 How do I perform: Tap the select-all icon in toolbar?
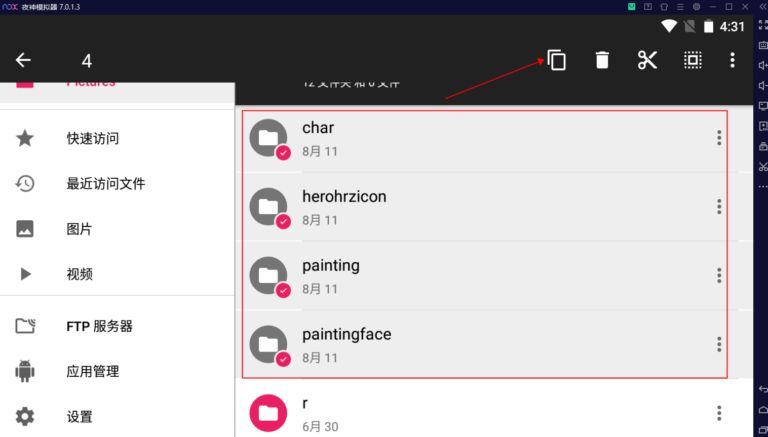coord(693,60)
